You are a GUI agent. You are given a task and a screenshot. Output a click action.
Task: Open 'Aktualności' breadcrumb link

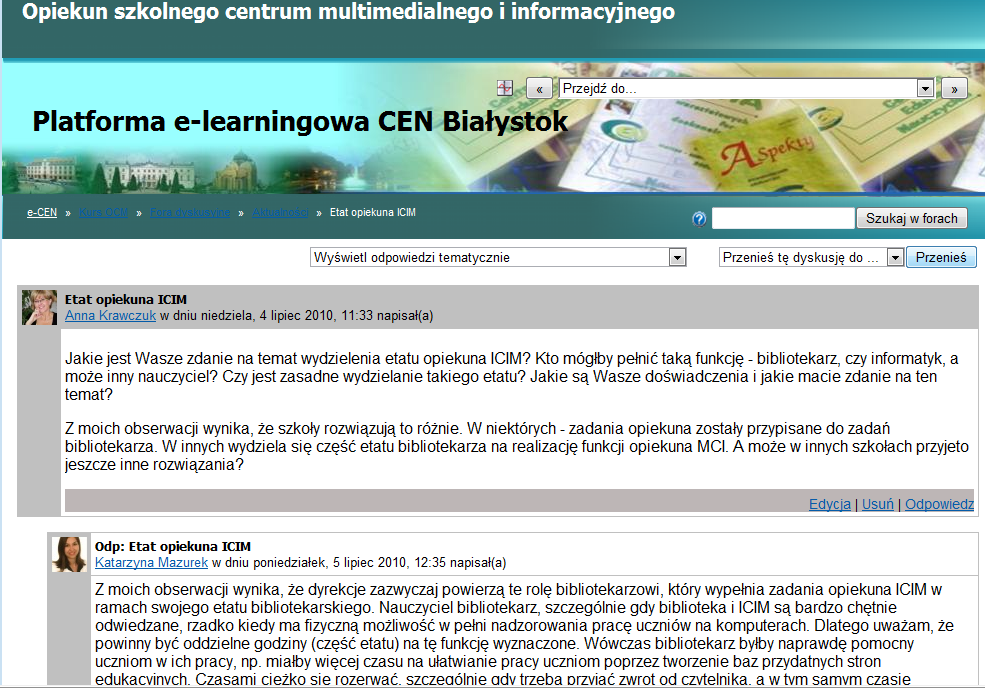tap(280, 212)
